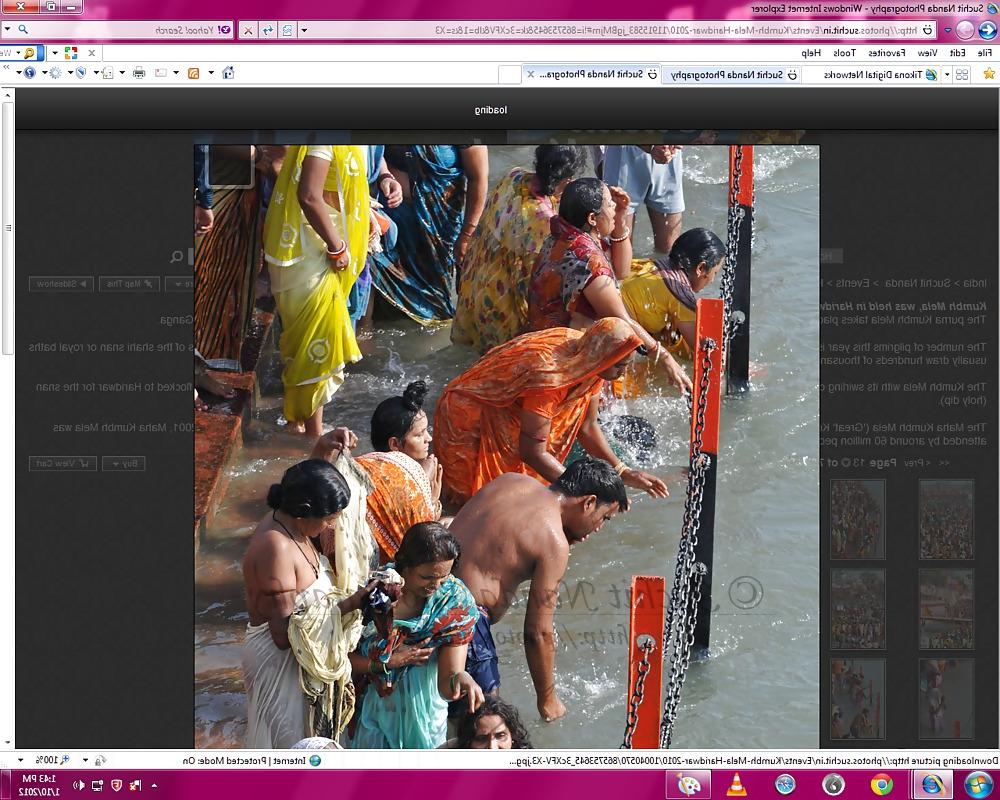Open Safari compass taskbar icon
This screenshot has width=1000, height=800.
point(785,784)
